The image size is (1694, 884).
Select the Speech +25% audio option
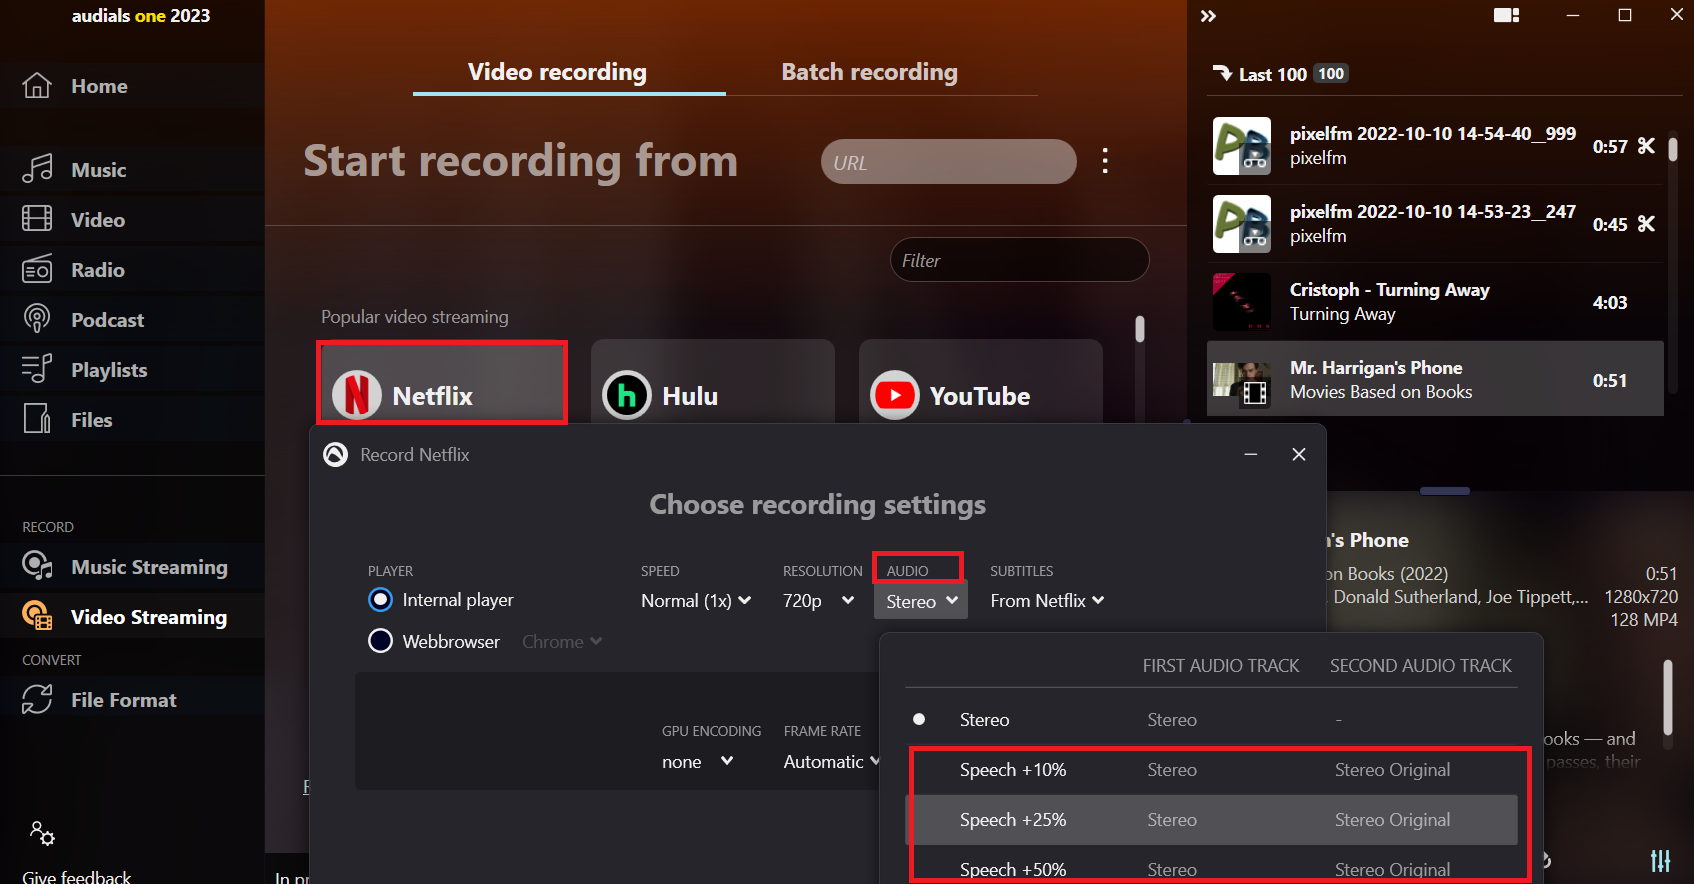tap(1211, 820)
